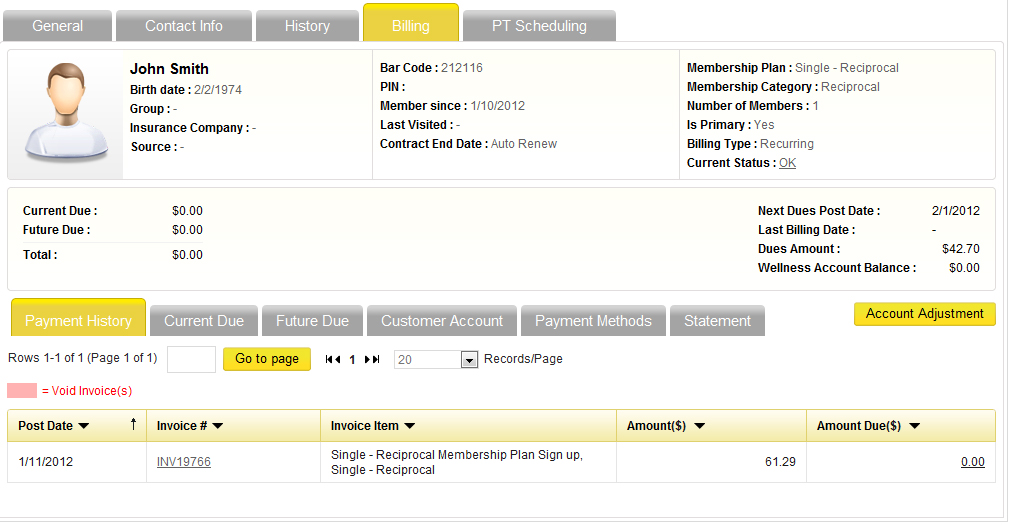
Task: Open Amount($) column dropdown arrow
Action: [x=699, y=426]
